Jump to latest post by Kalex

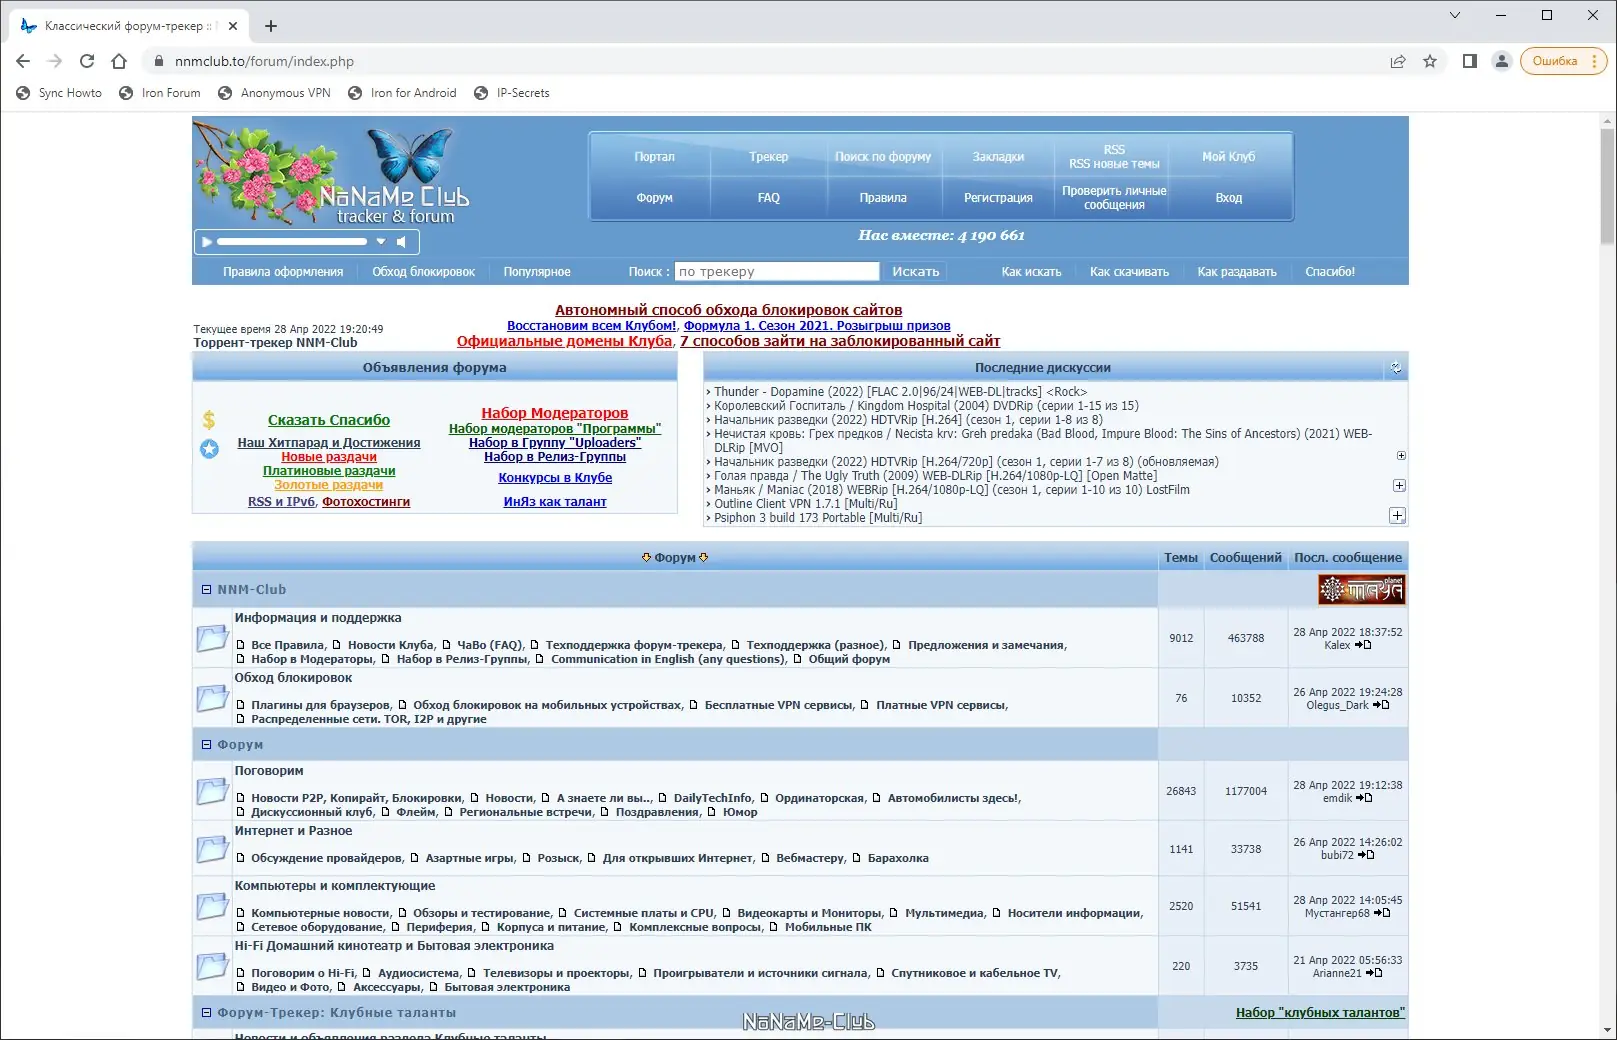tap(1363, 645)
